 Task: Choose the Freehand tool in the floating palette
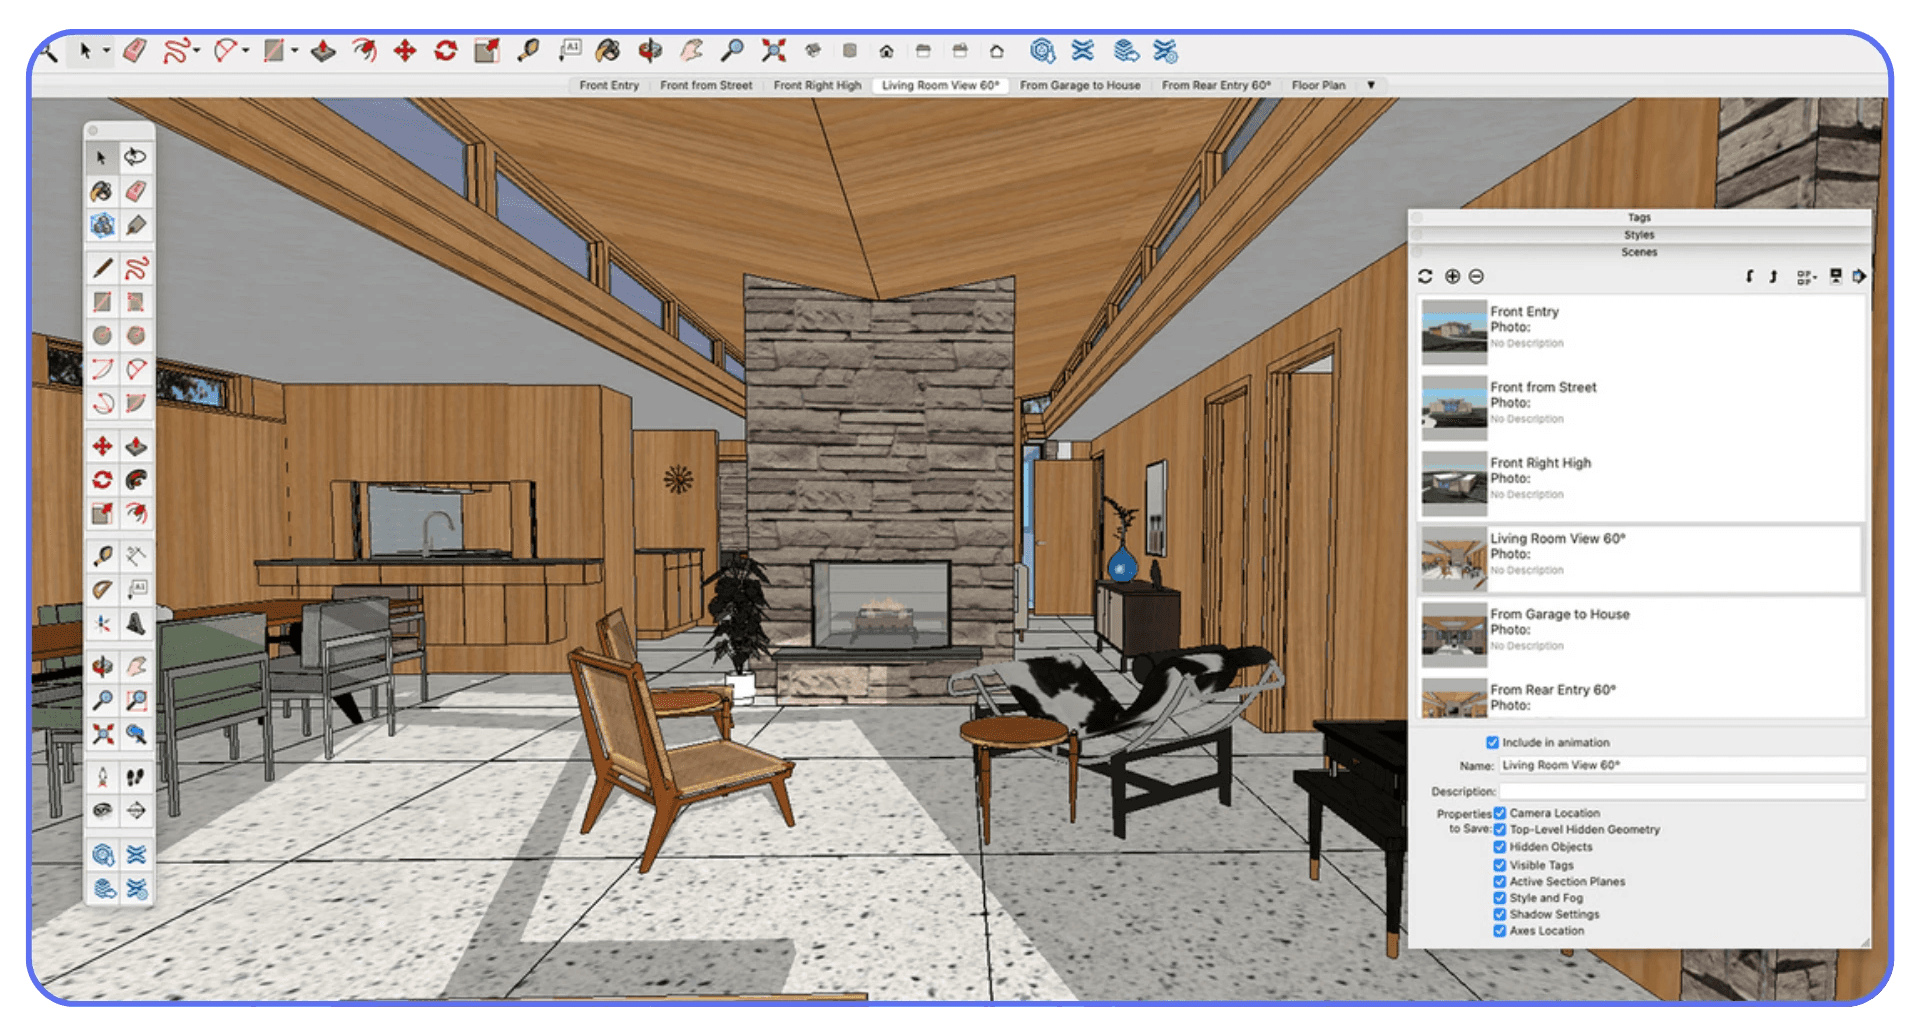coord(136,268)
